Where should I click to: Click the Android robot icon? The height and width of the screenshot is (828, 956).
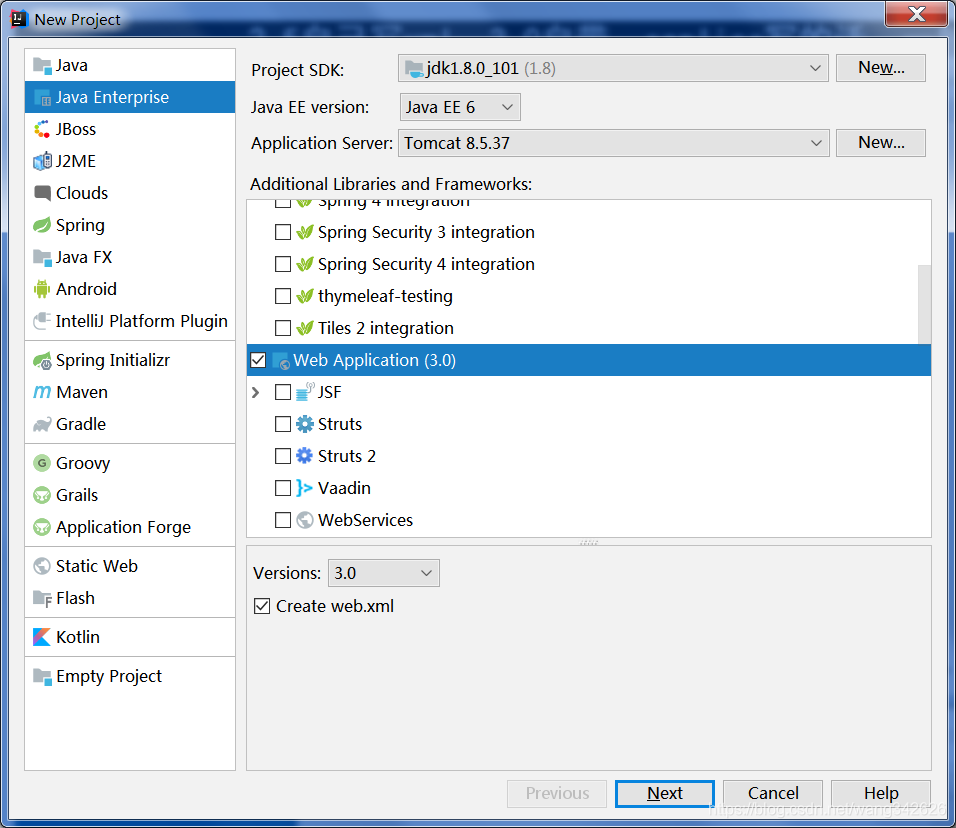click(42, 289)
